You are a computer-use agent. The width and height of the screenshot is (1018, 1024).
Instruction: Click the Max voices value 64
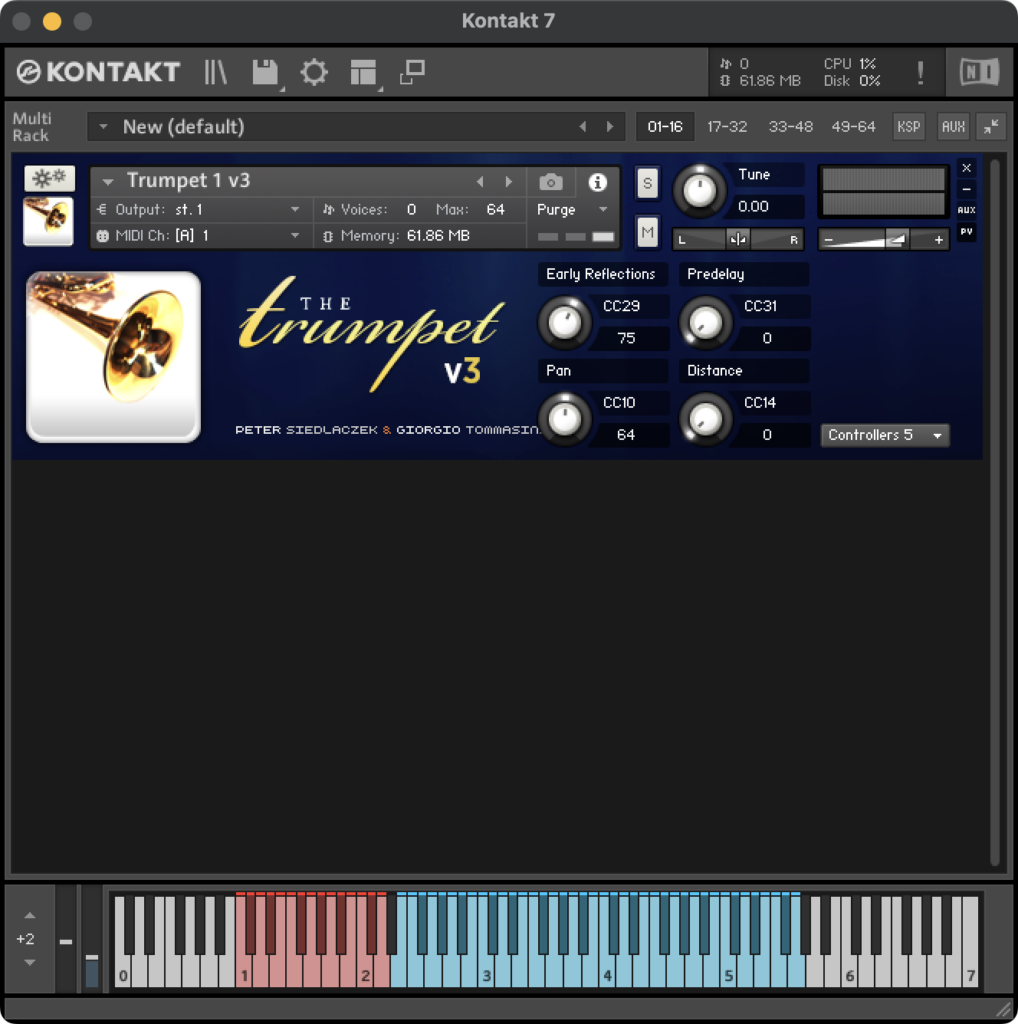[496, 210]
